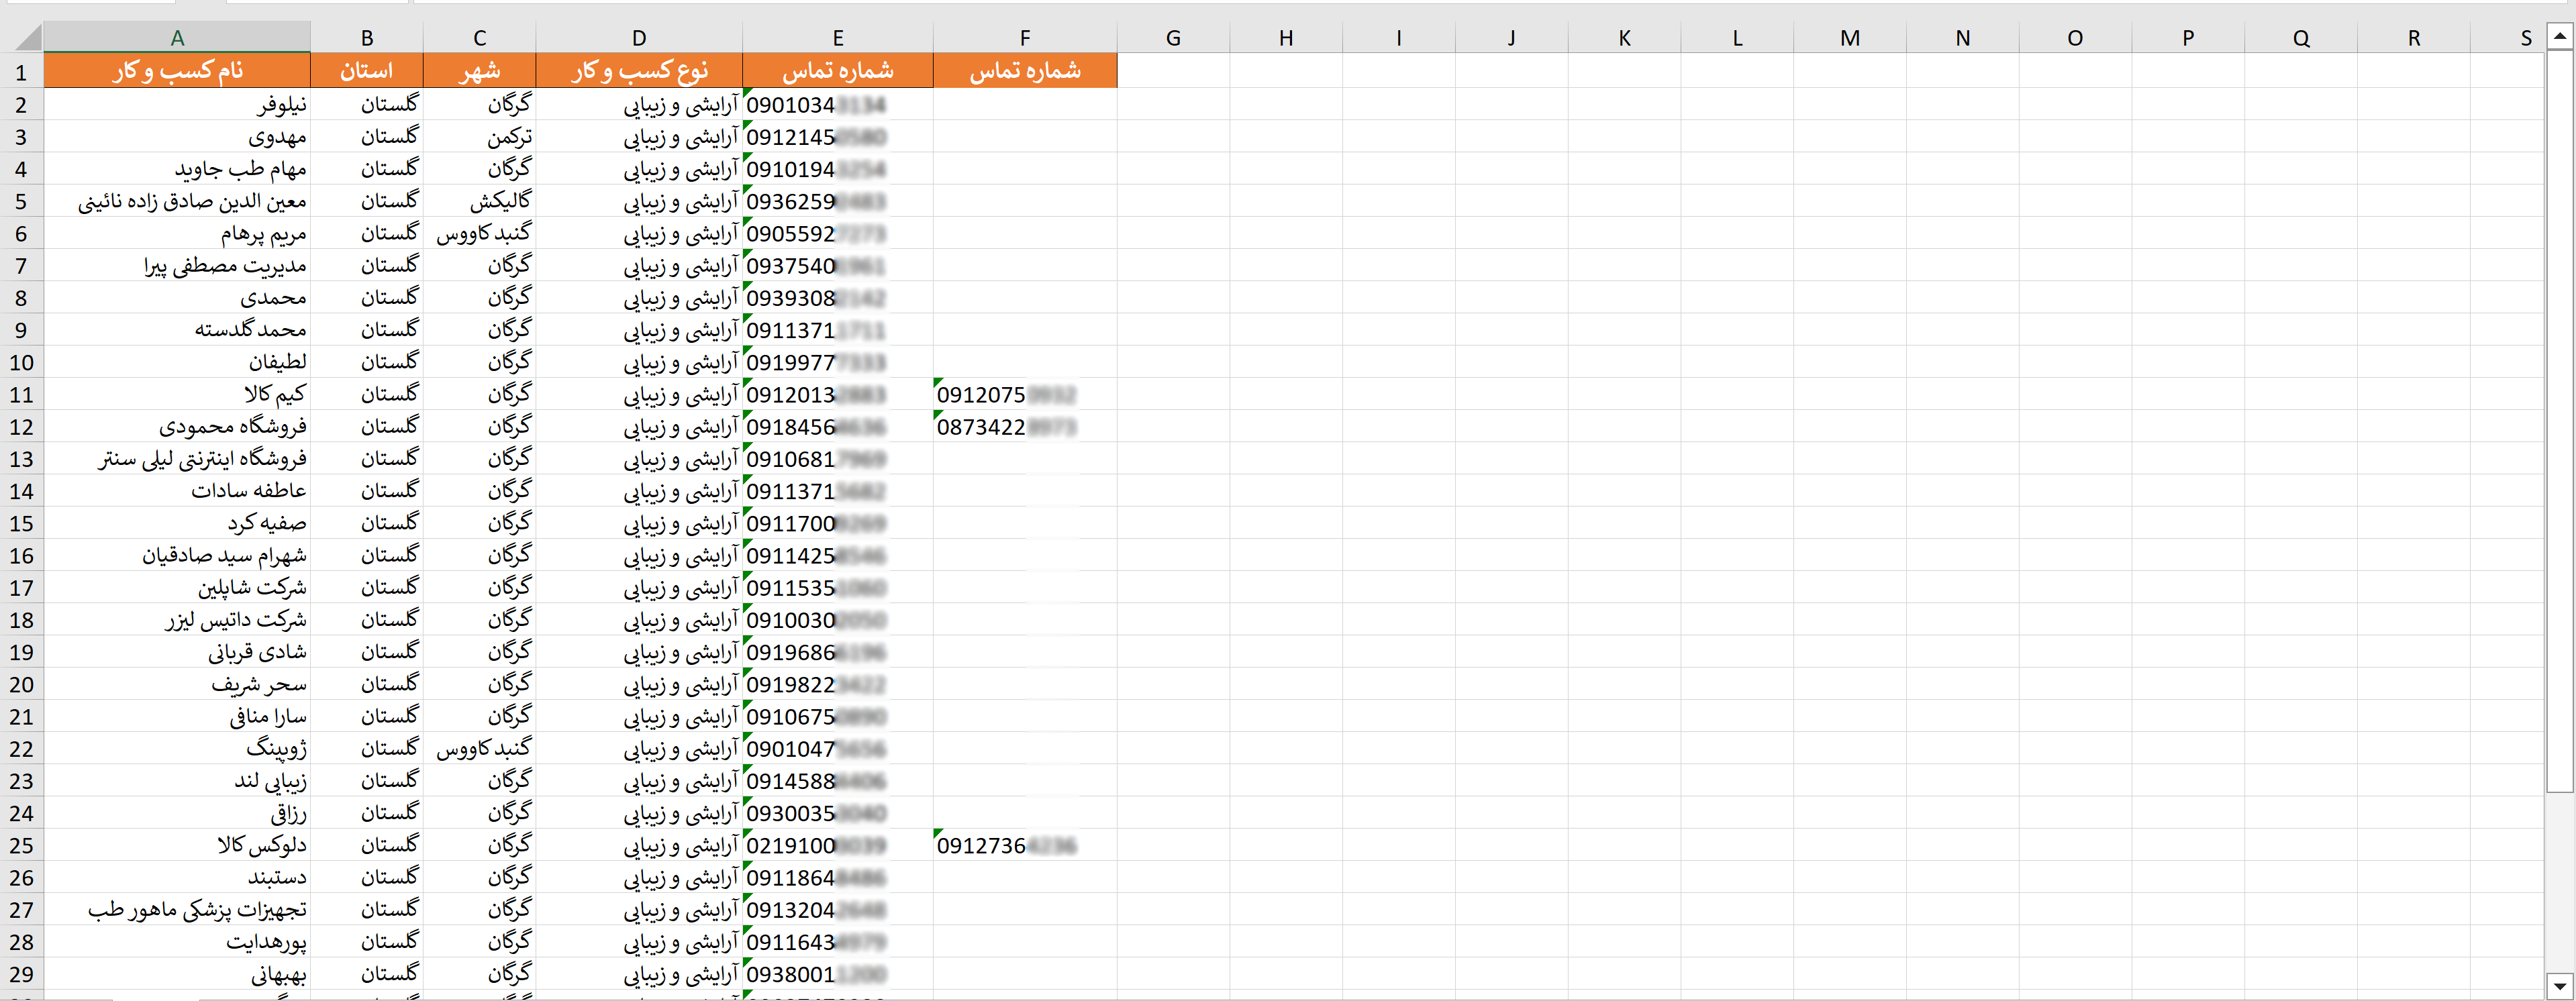The width and height of the screenshot is (2576, 1001).
Task: Click phone cell starting 0901034 in row 2
Action: 838,104
